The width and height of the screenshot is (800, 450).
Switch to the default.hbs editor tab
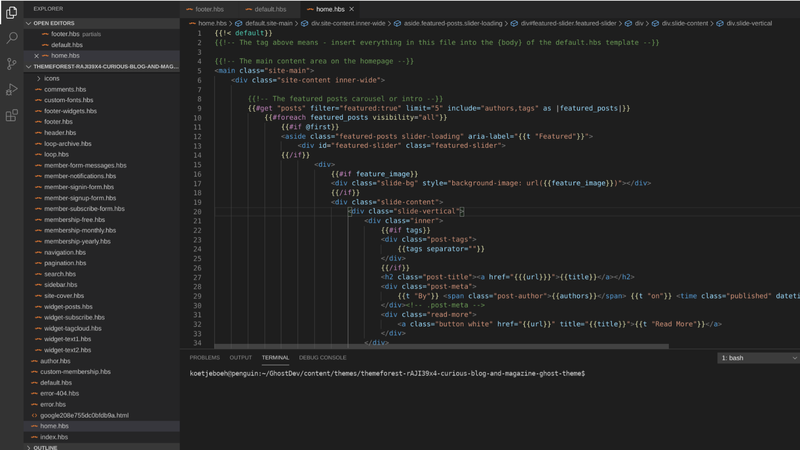[270, 9]
